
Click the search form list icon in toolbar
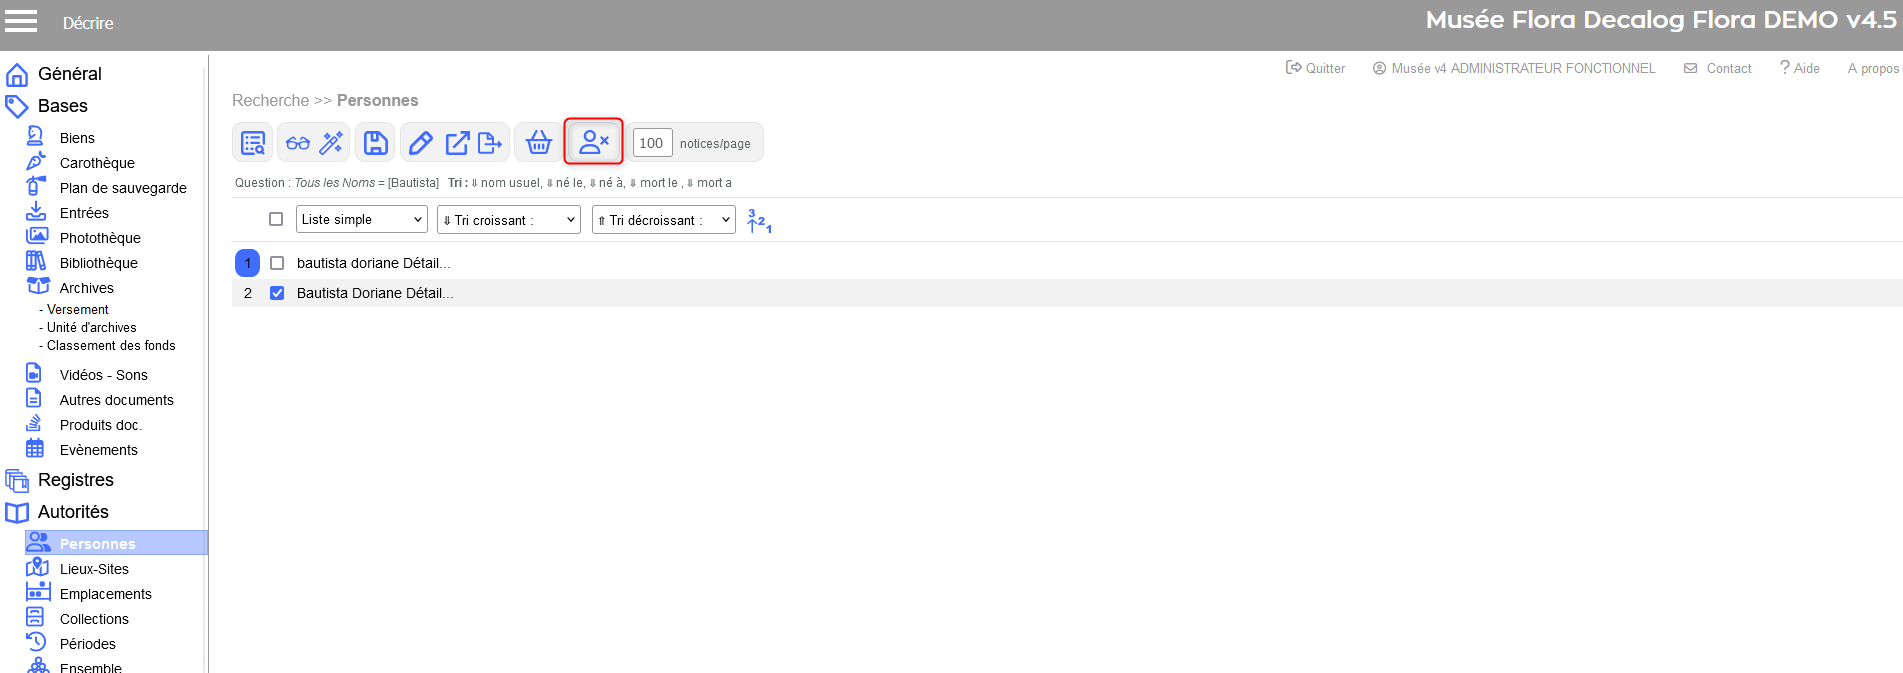pos(253,143)
